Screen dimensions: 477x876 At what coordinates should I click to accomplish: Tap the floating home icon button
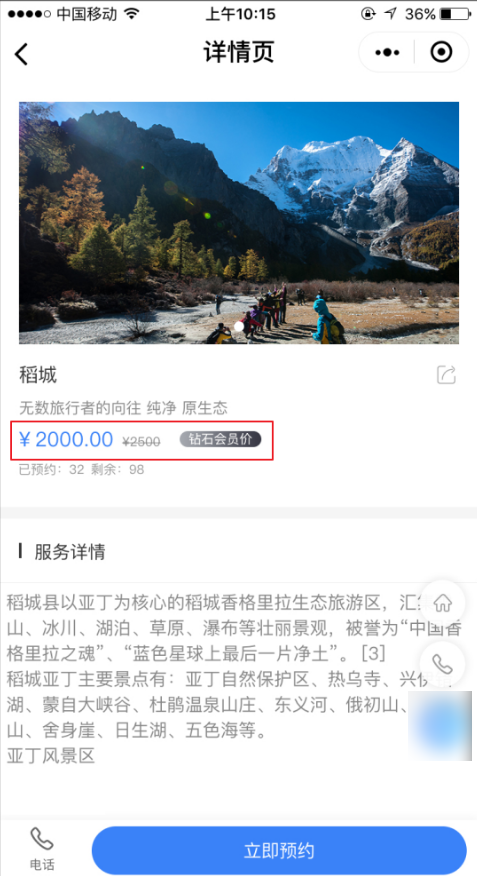point(442,603)
